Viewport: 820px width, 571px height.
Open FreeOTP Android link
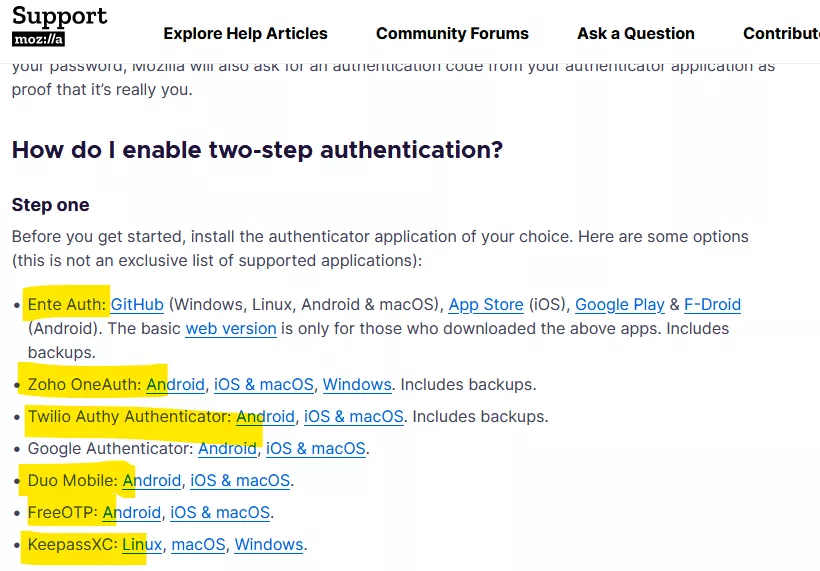(x=132, y=512)
